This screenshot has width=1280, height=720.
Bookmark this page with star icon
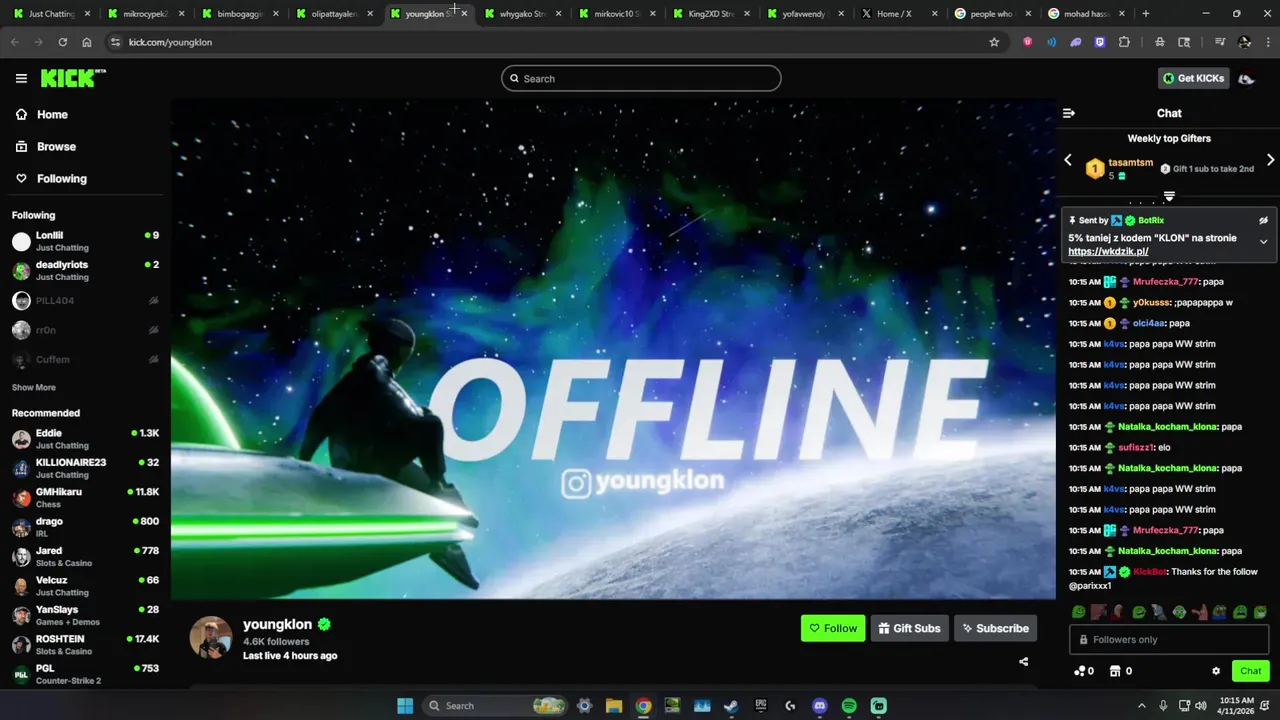(x=994, y=42)
